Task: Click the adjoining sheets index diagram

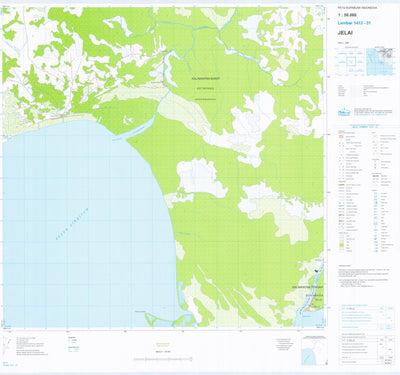Action: [x=351, y=61]
